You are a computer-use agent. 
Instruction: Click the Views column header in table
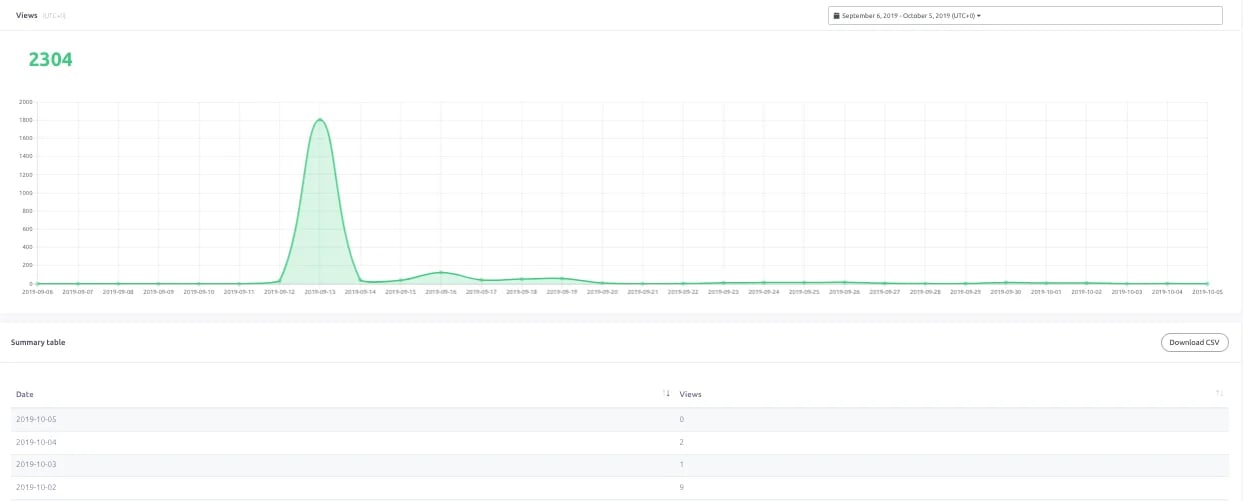tap(690, 394)
